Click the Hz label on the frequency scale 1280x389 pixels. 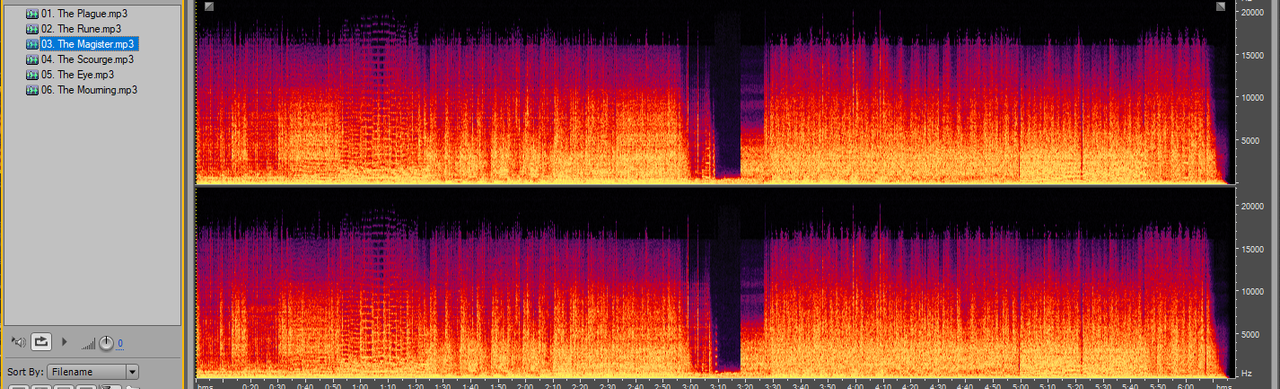pos(1246,373)
